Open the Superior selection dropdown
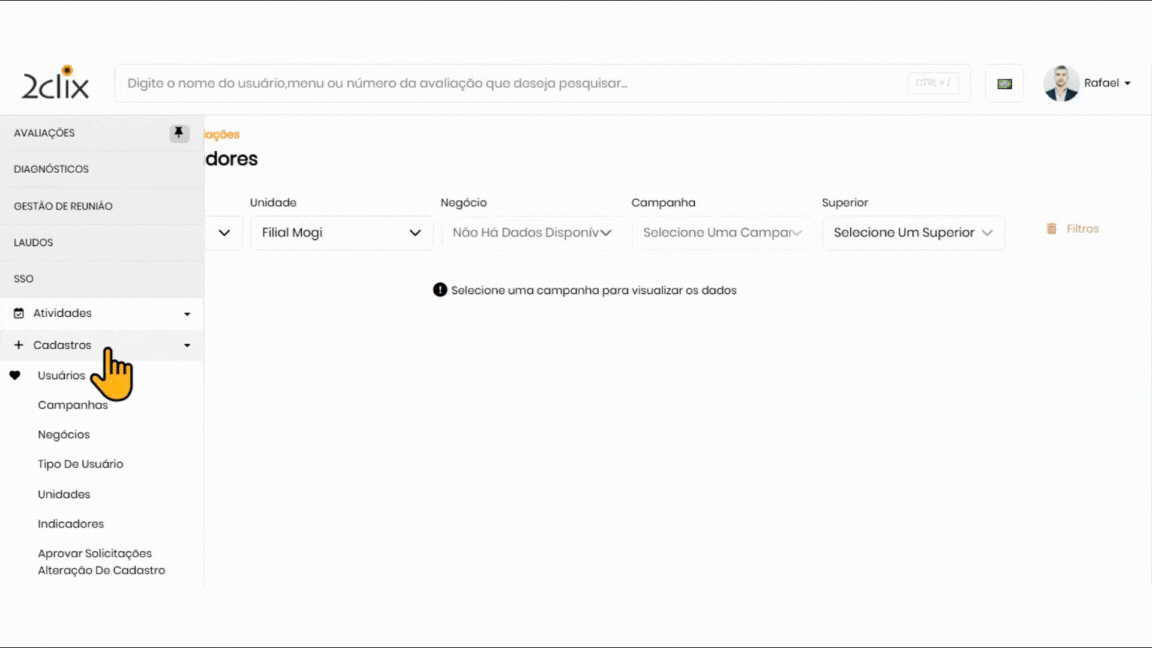 912,233
